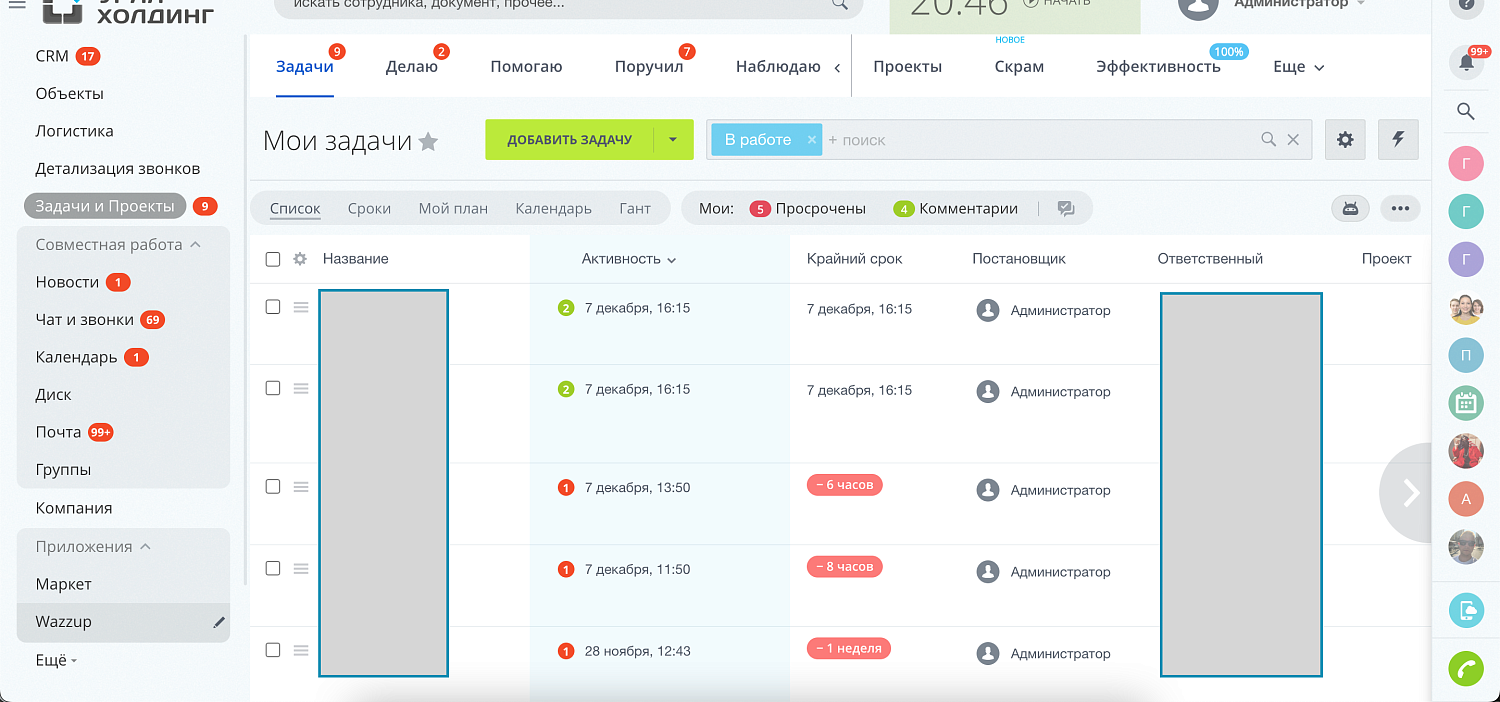Click the column settings gear in the table header
This screenshot has width=1500, height=702.
[298, 258]
